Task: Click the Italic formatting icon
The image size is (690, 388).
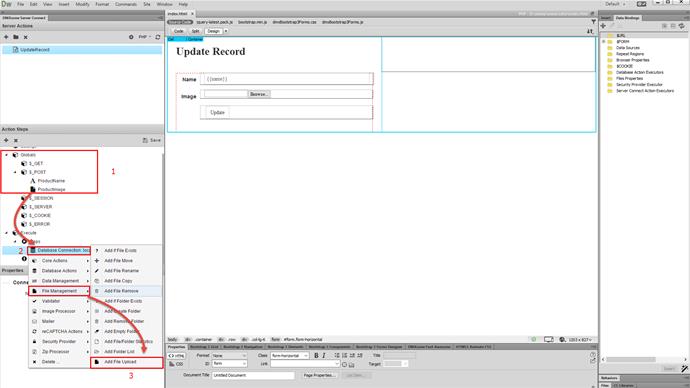Action: tap(324, 355)
